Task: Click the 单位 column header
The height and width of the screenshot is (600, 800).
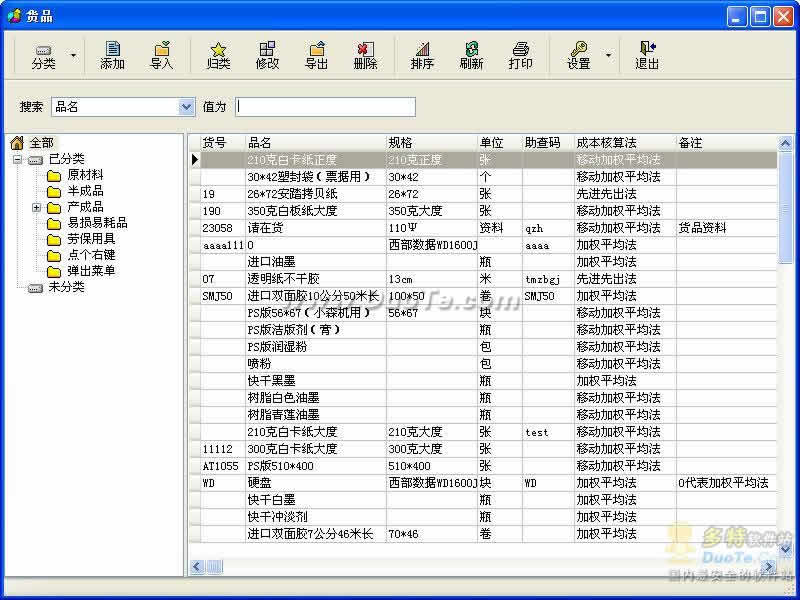Action: (x=499, y=143)
